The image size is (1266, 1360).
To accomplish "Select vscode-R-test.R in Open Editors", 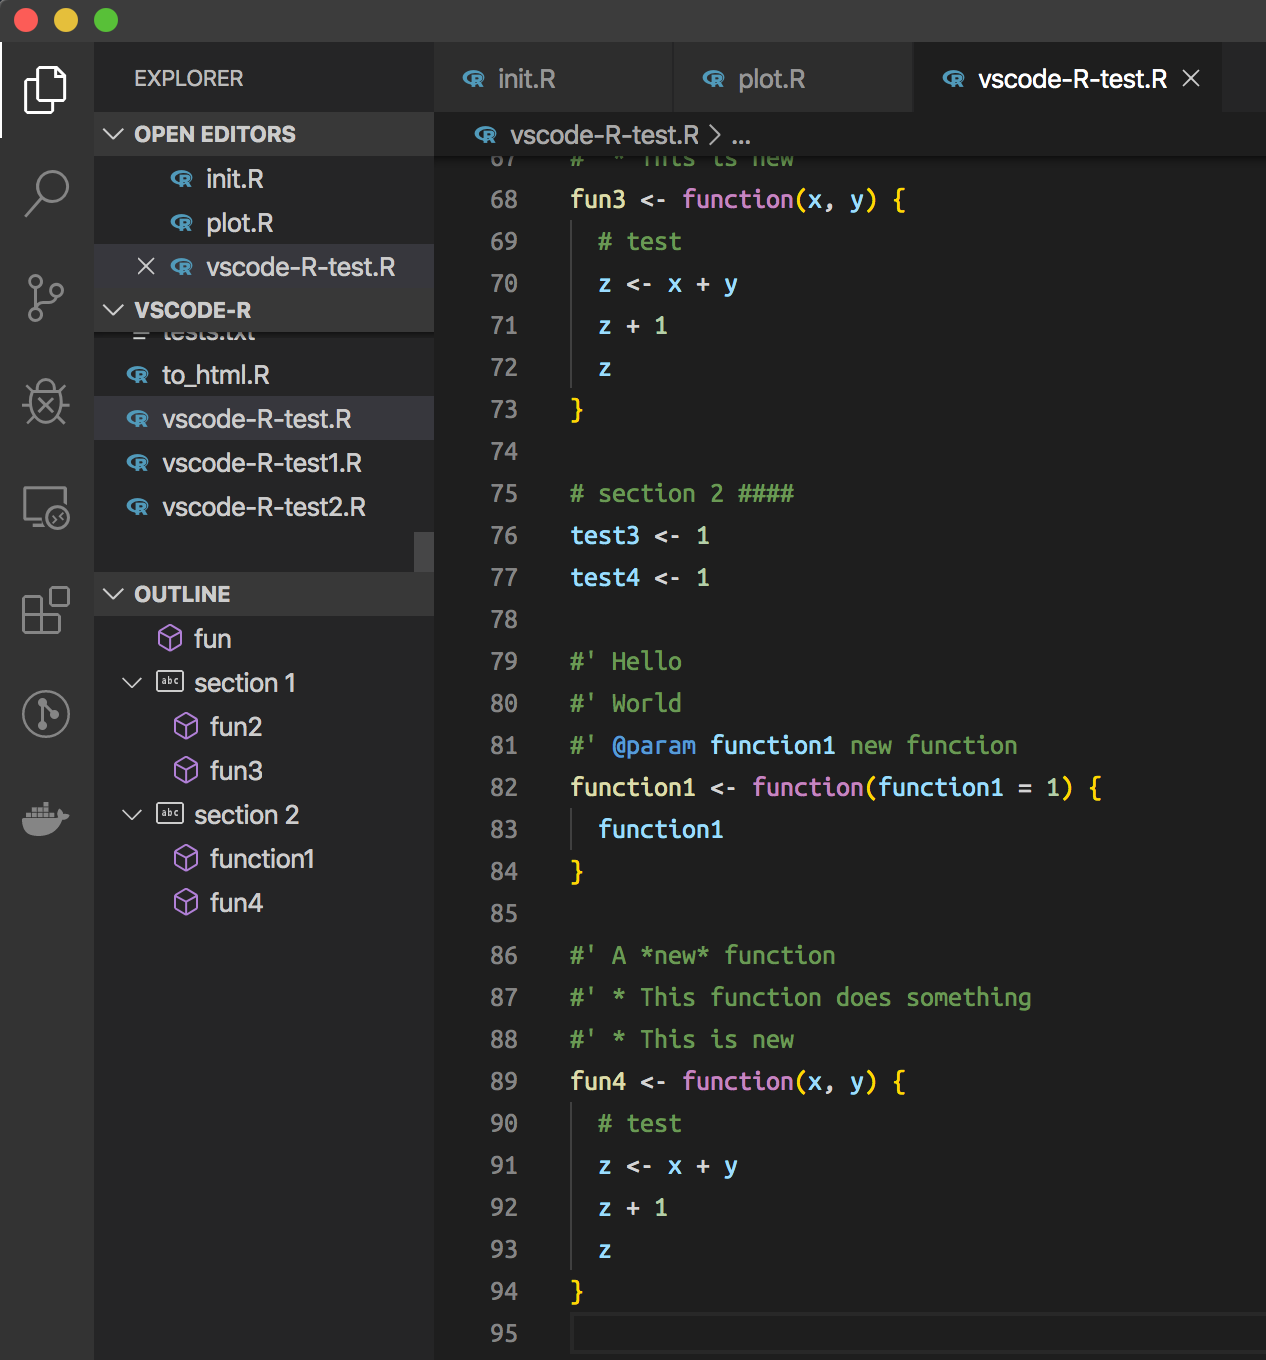I will click(x=264, y=266).
